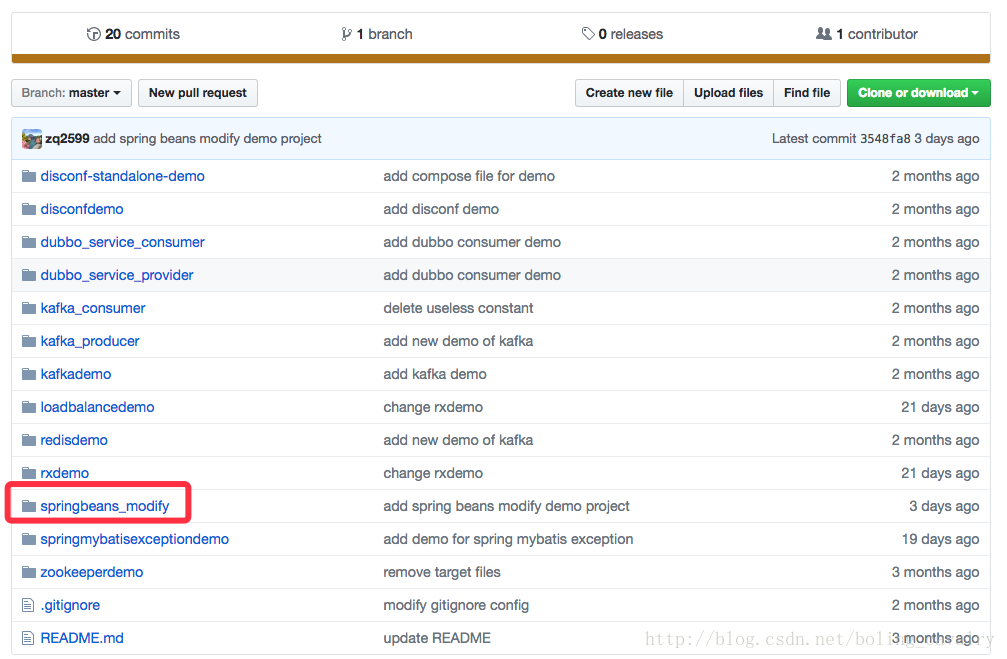Click folder icon next to loadbalancedemo
1007x659 pixels.
(x=29, y=407)
